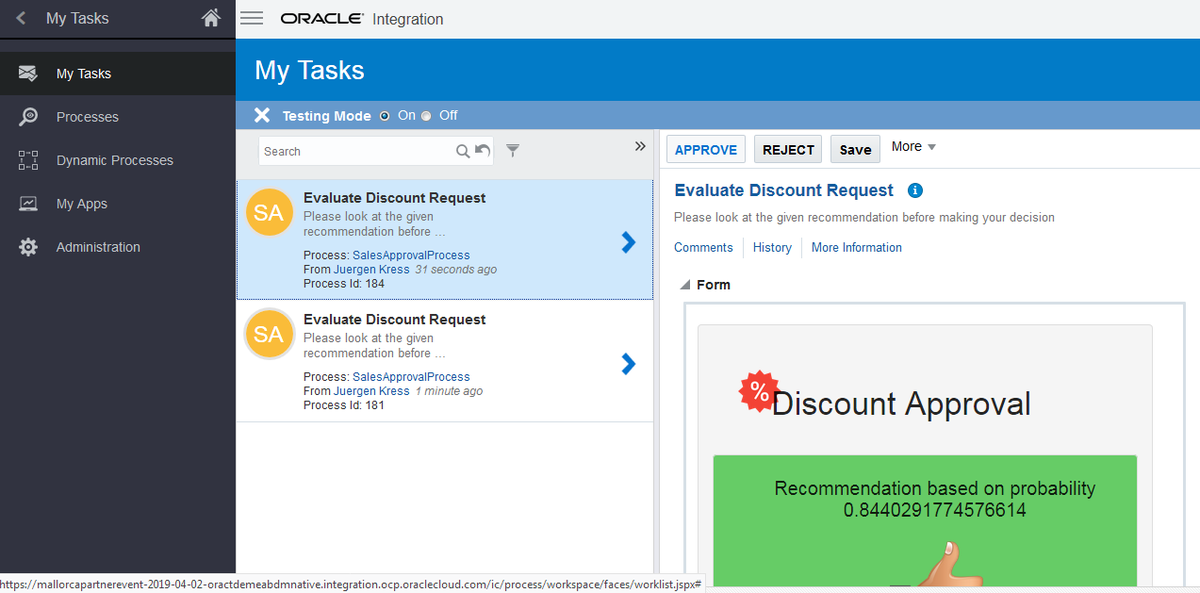The width and height of the screenshot is (1200, 593).
Task: Click the Oracle Integration logo
Action: point(362,19)
